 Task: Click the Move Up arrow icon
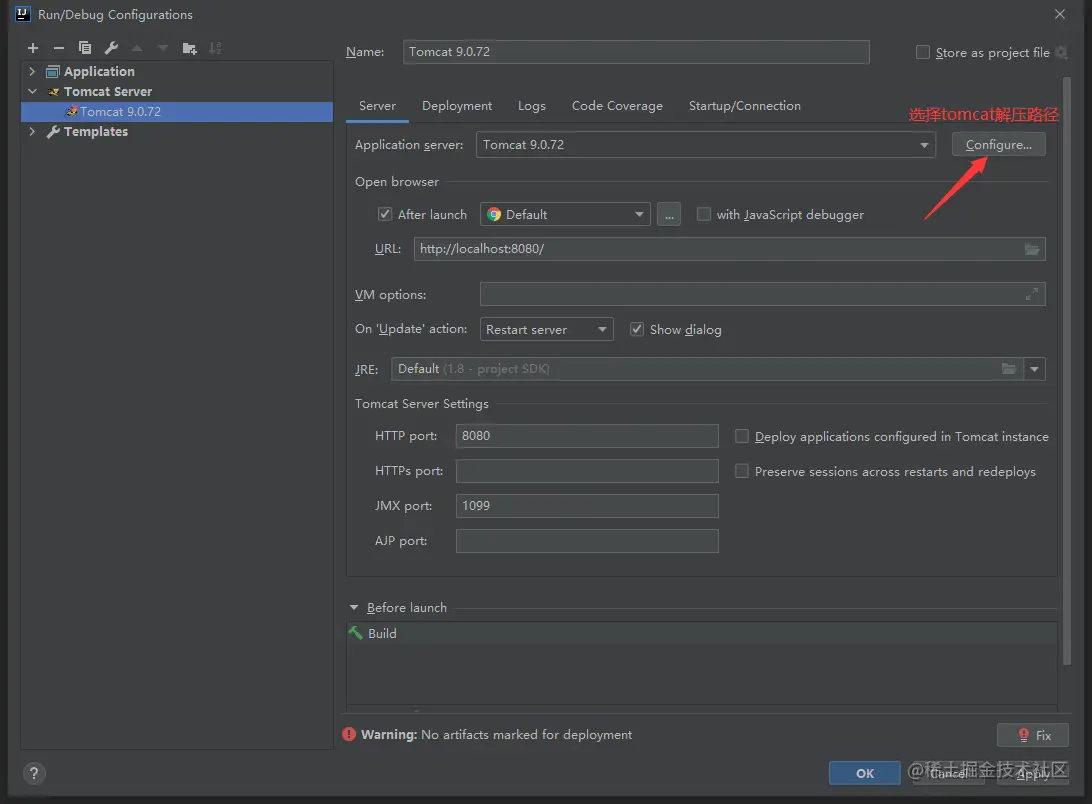[x=137, y=48]
